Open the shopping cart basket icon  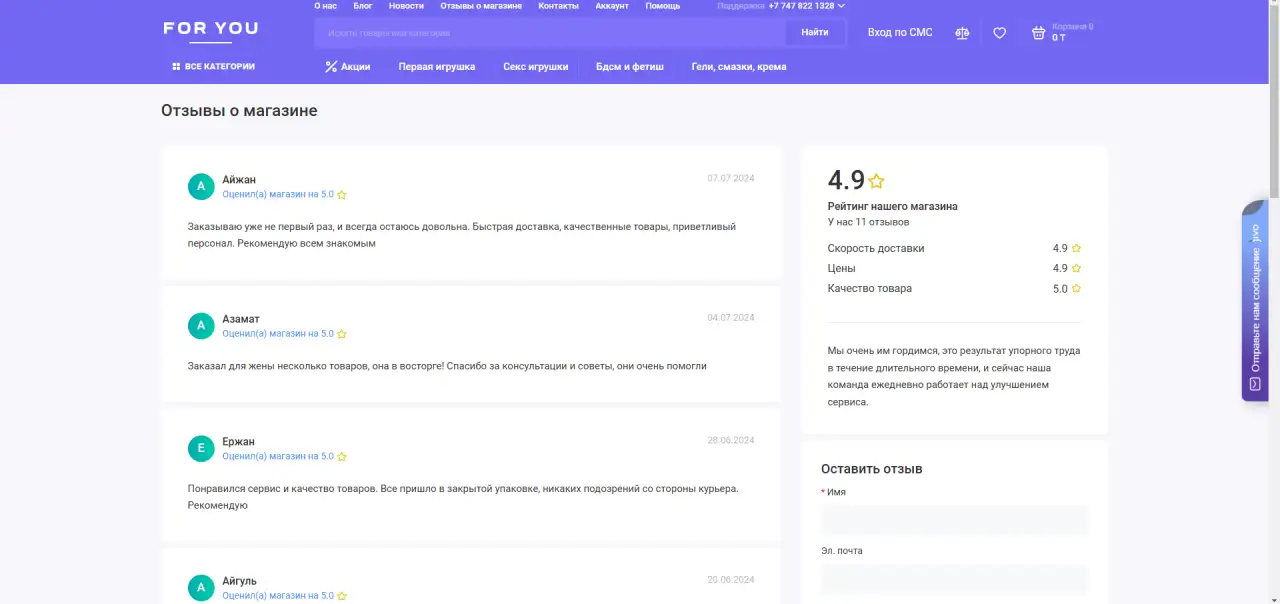tap(1038, 32)
